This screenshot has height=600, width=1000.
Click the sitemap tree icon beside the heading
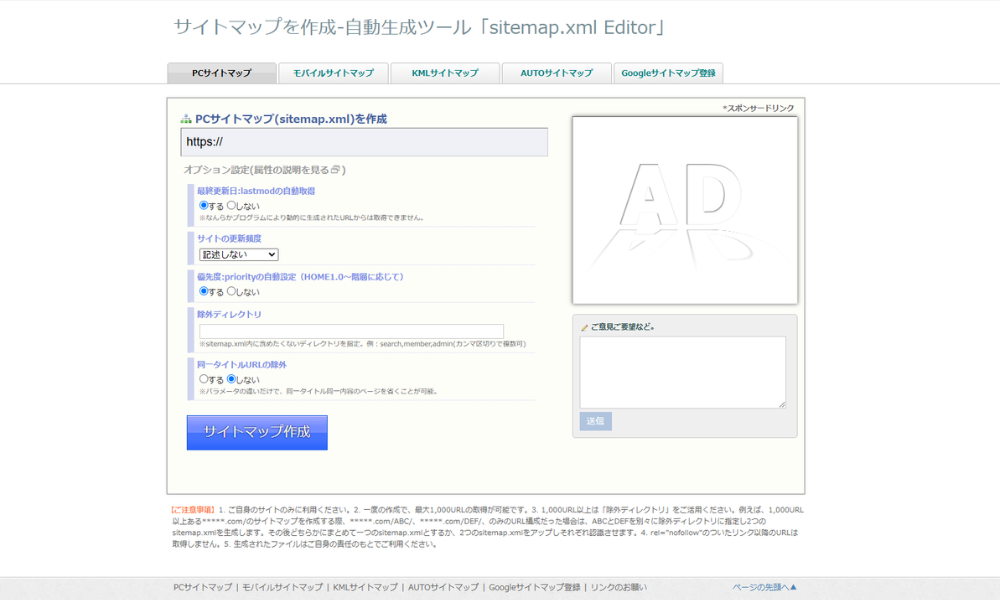pyautogui.click(x=186, y=119)
